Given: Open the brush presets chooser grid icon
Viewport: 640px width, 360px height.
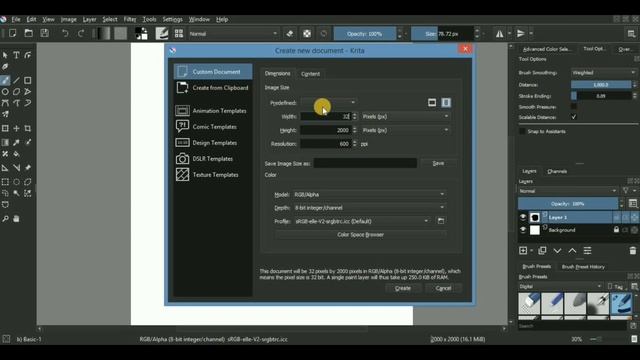Looking at the screenshot, I should [x=179, y=33].
